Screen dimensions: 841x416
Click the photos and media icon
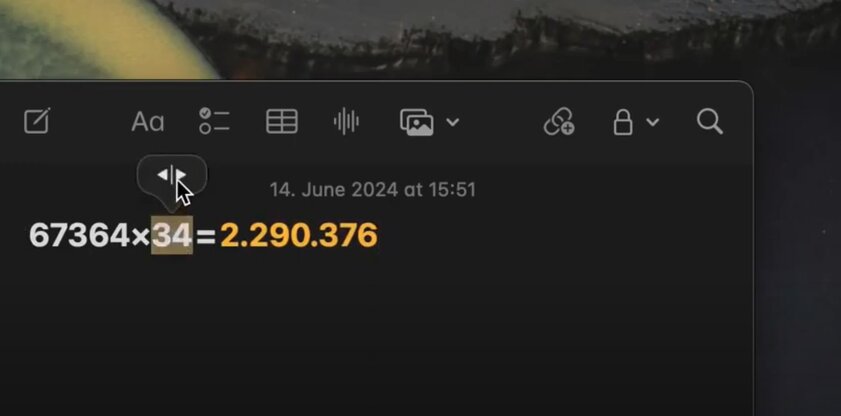pyautogui.click(x=417, y=122)
